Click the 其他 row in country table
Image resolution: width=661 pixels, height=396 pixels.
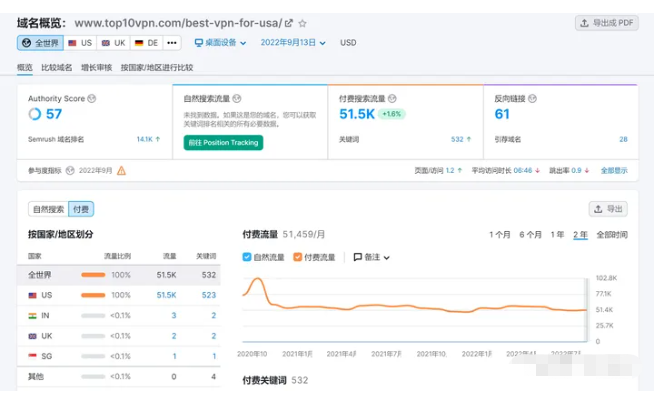click(x=119, y=377)
